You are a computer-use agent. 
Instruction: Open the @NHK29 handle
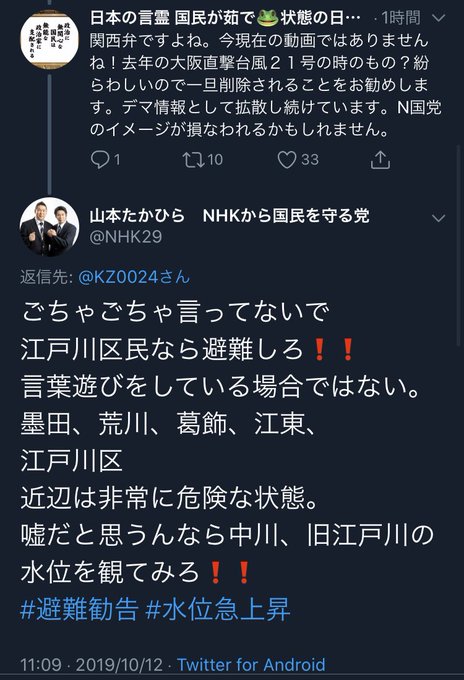tap(126, 237)
